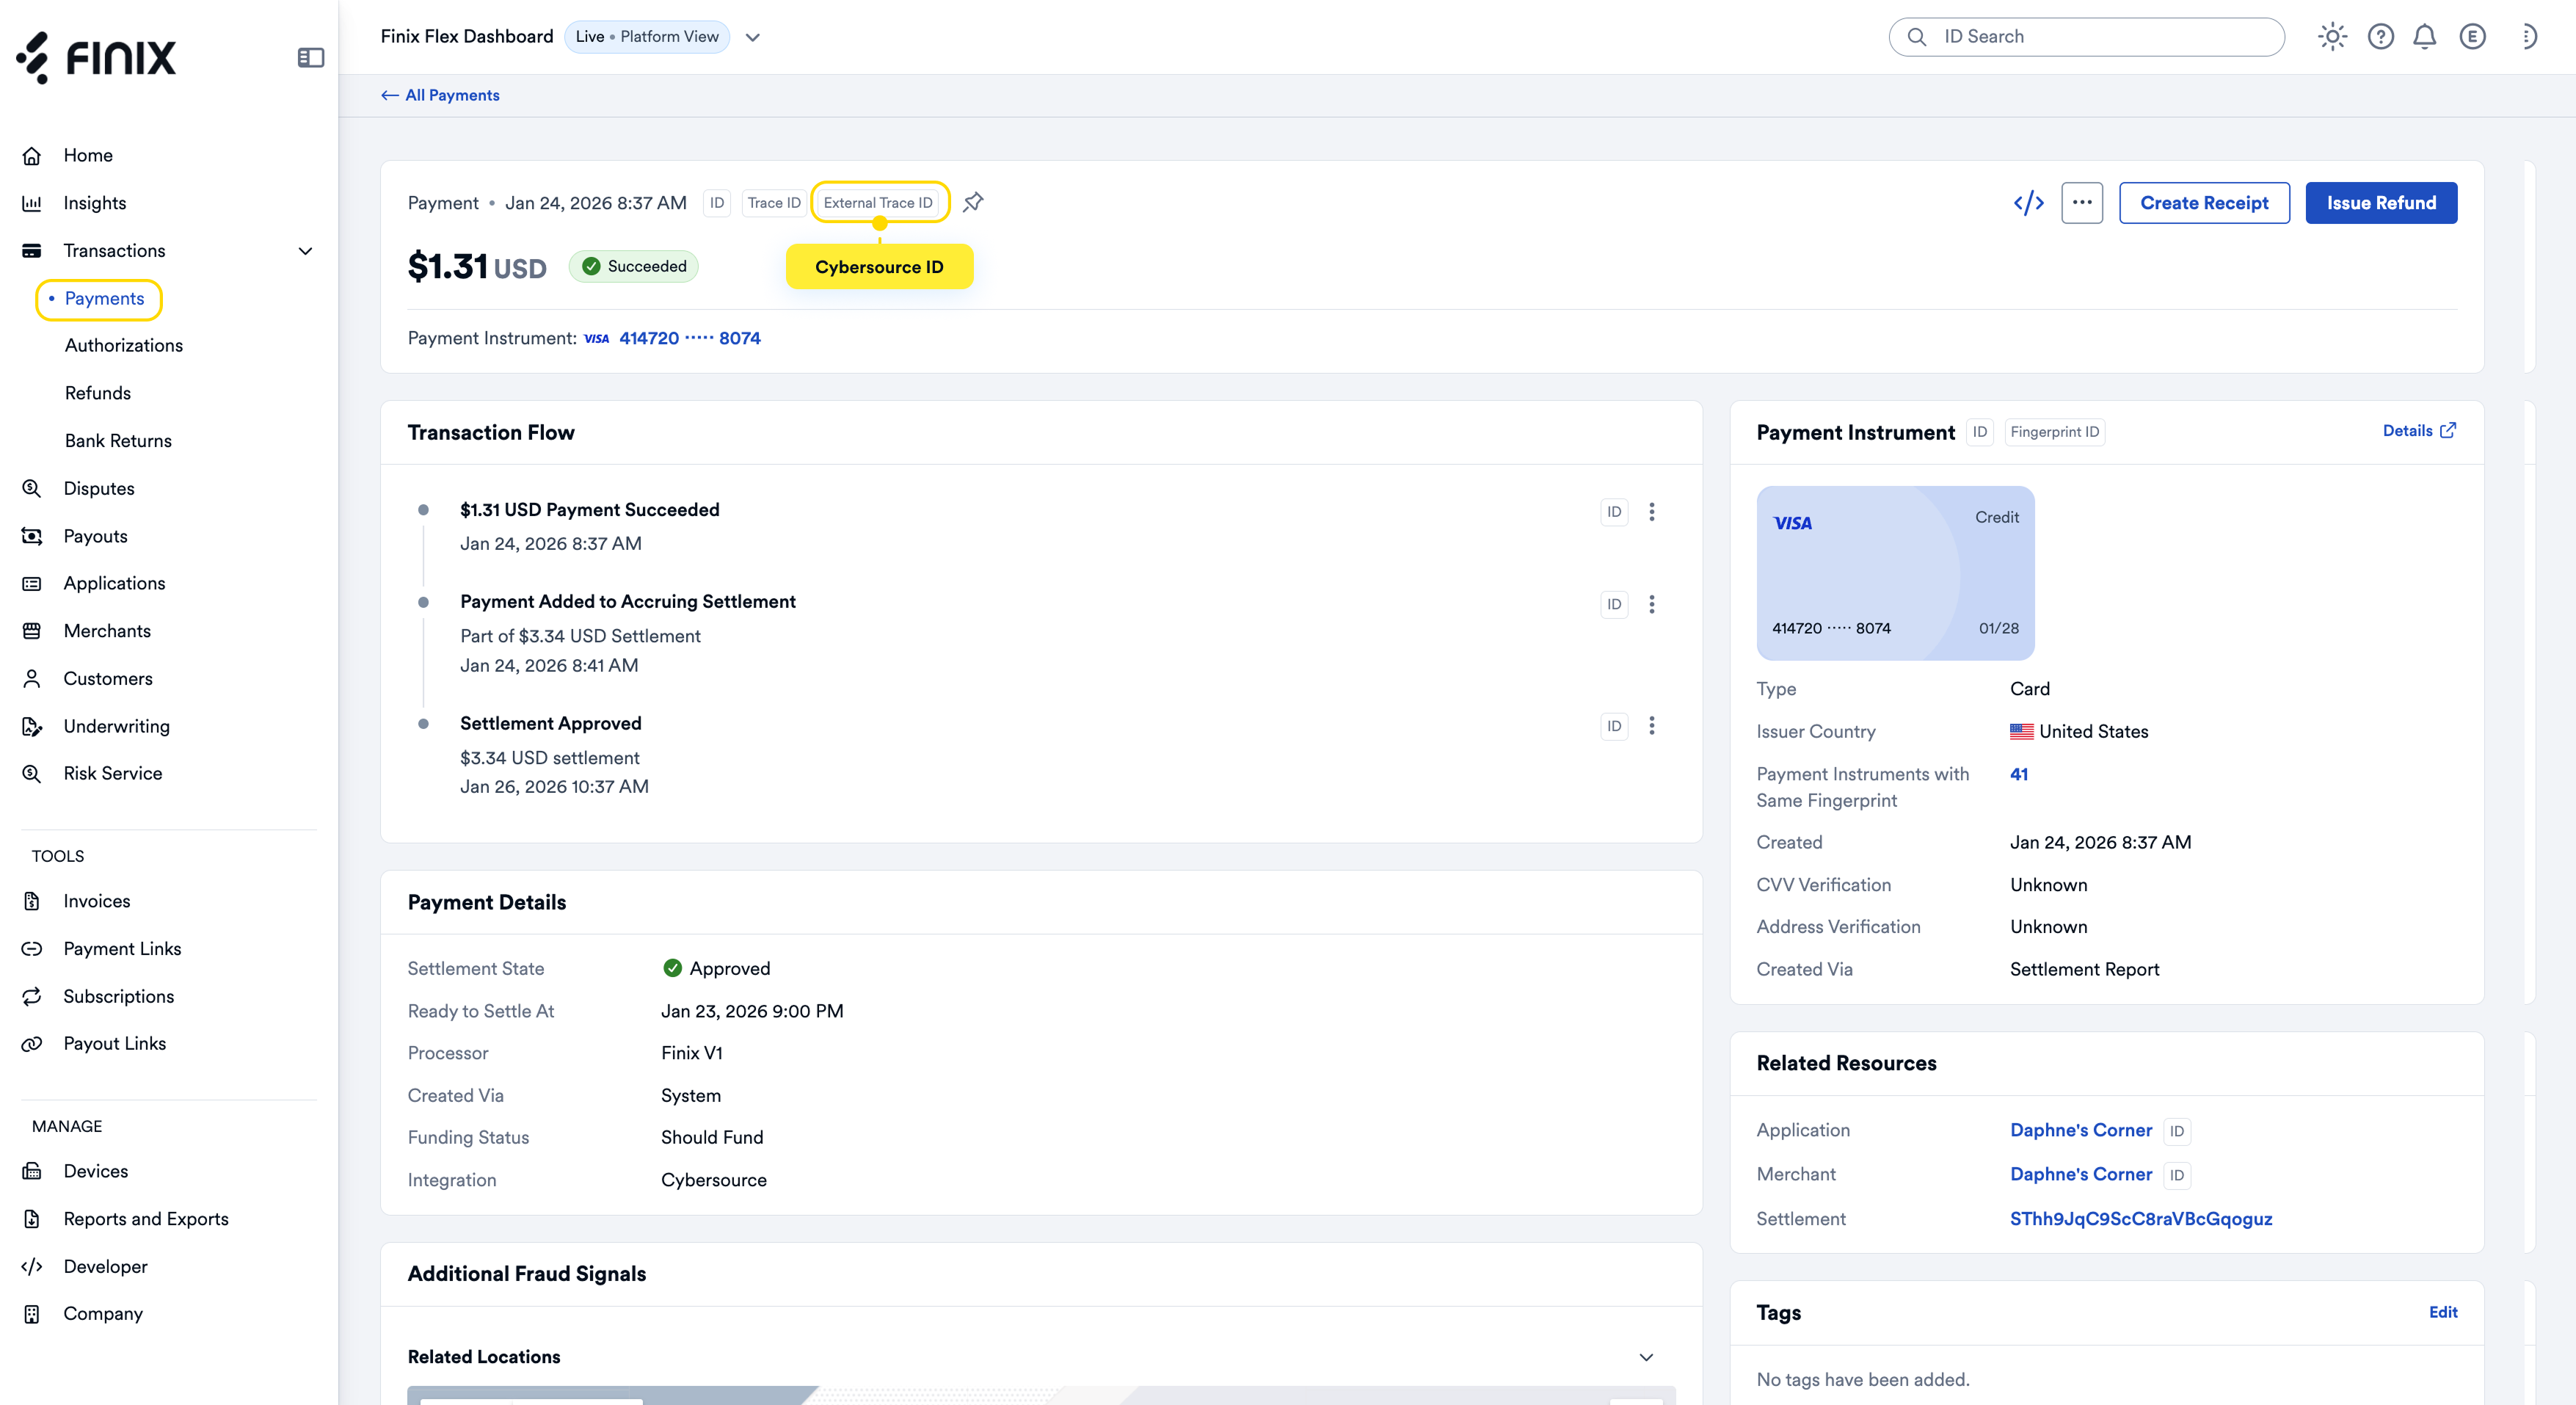Open Payouts in sidebar
2576x1405 pixels.
pos(96,536)
